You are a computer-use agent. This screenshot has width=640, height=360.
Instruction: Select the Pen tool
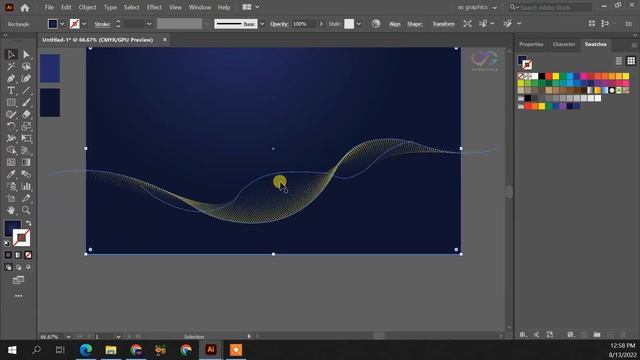pos(11,78)
